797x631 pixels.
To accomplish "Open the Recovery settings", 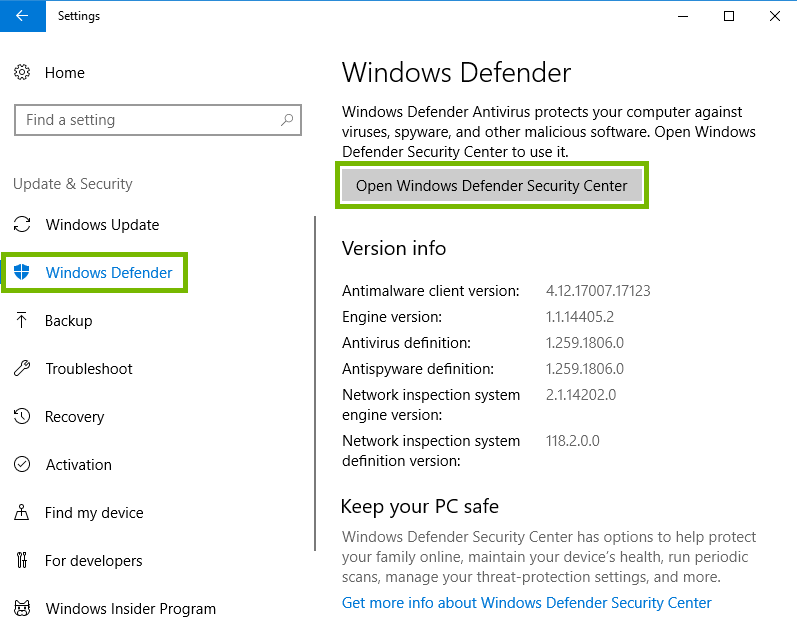I will [x=74, y=417].
